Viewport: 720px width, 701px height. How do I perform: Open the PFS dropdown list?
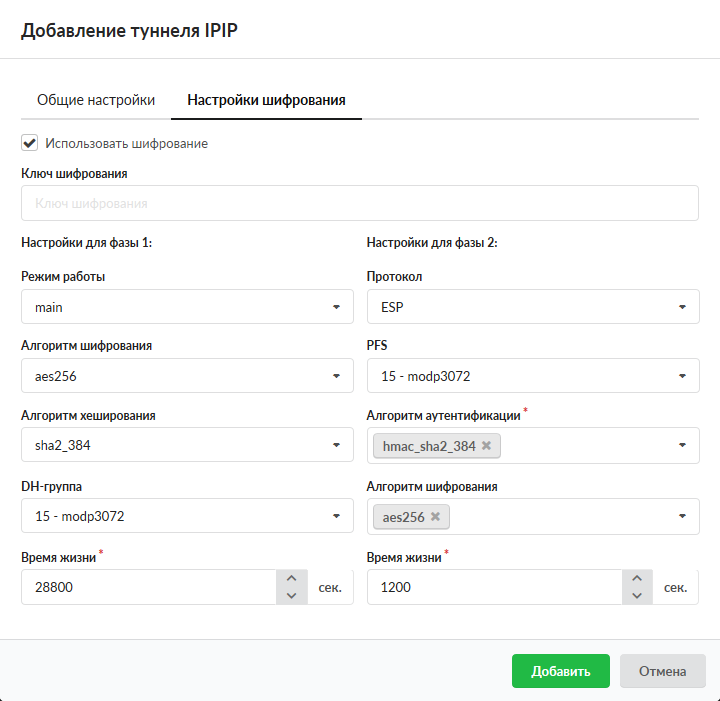[533, 377]
